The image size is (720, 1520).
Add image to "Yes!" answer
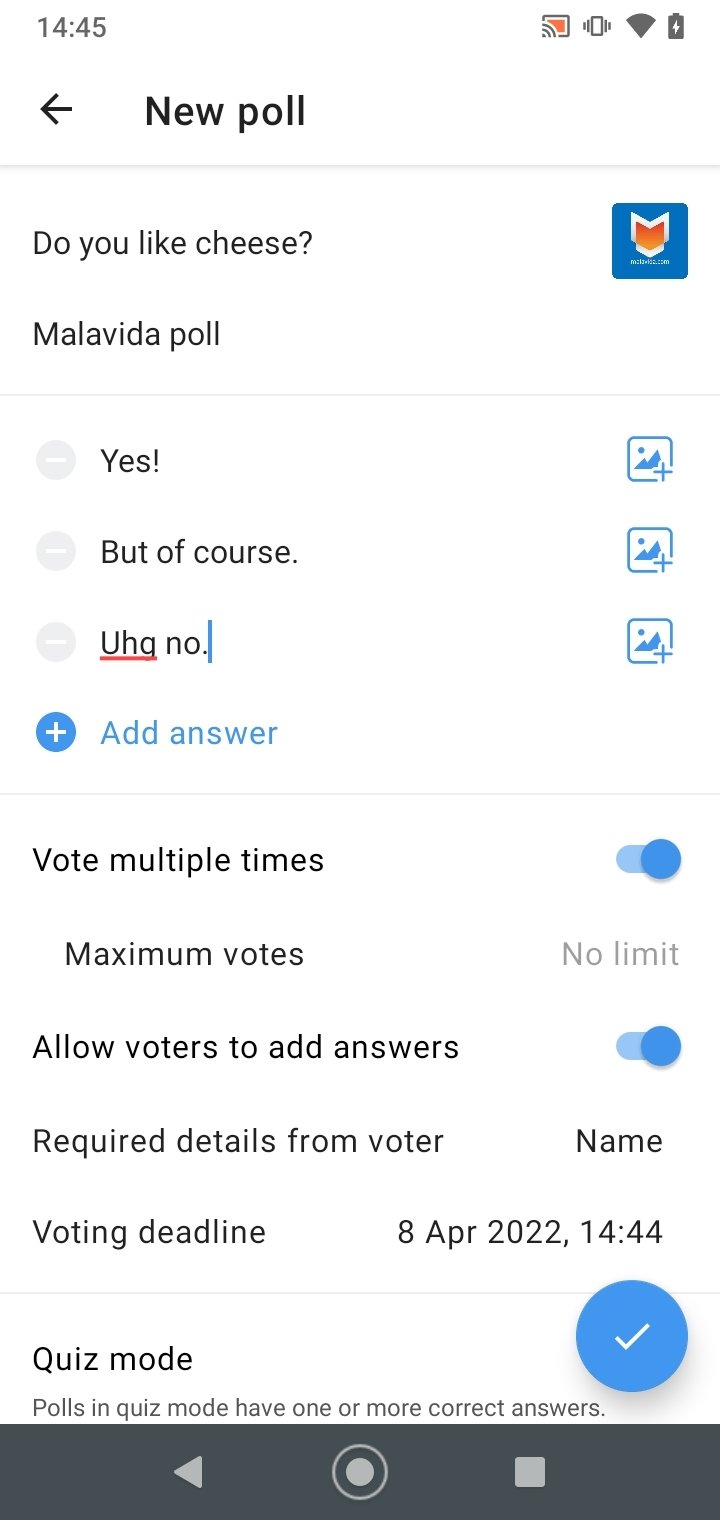pyautogui.click(x=650, y=460)
